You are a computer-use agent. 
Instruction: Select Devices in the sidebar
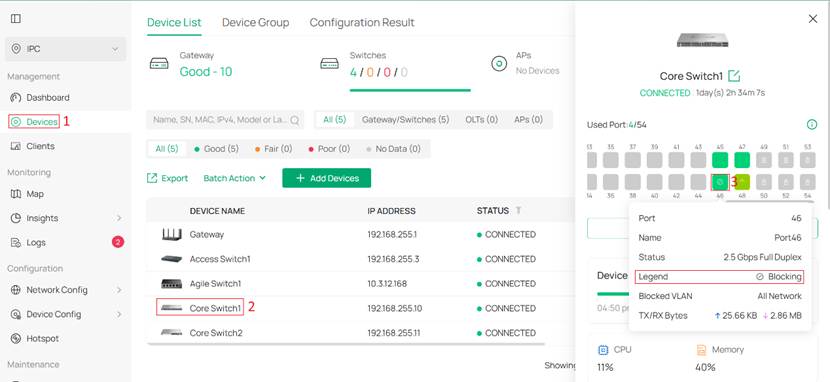tap(42, 122)
